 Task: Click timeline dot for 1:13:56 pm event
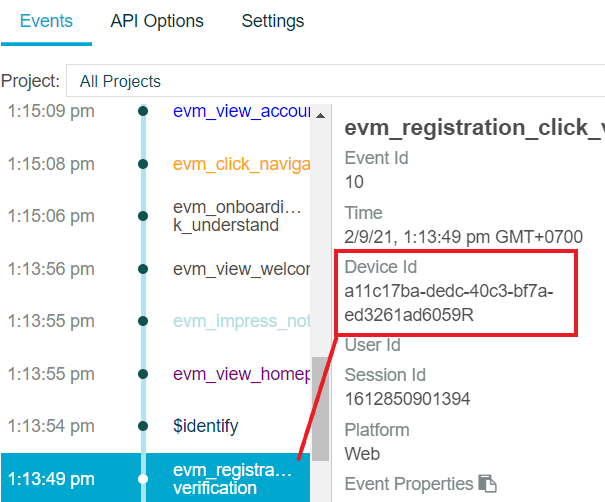click(x=143, y=269)
